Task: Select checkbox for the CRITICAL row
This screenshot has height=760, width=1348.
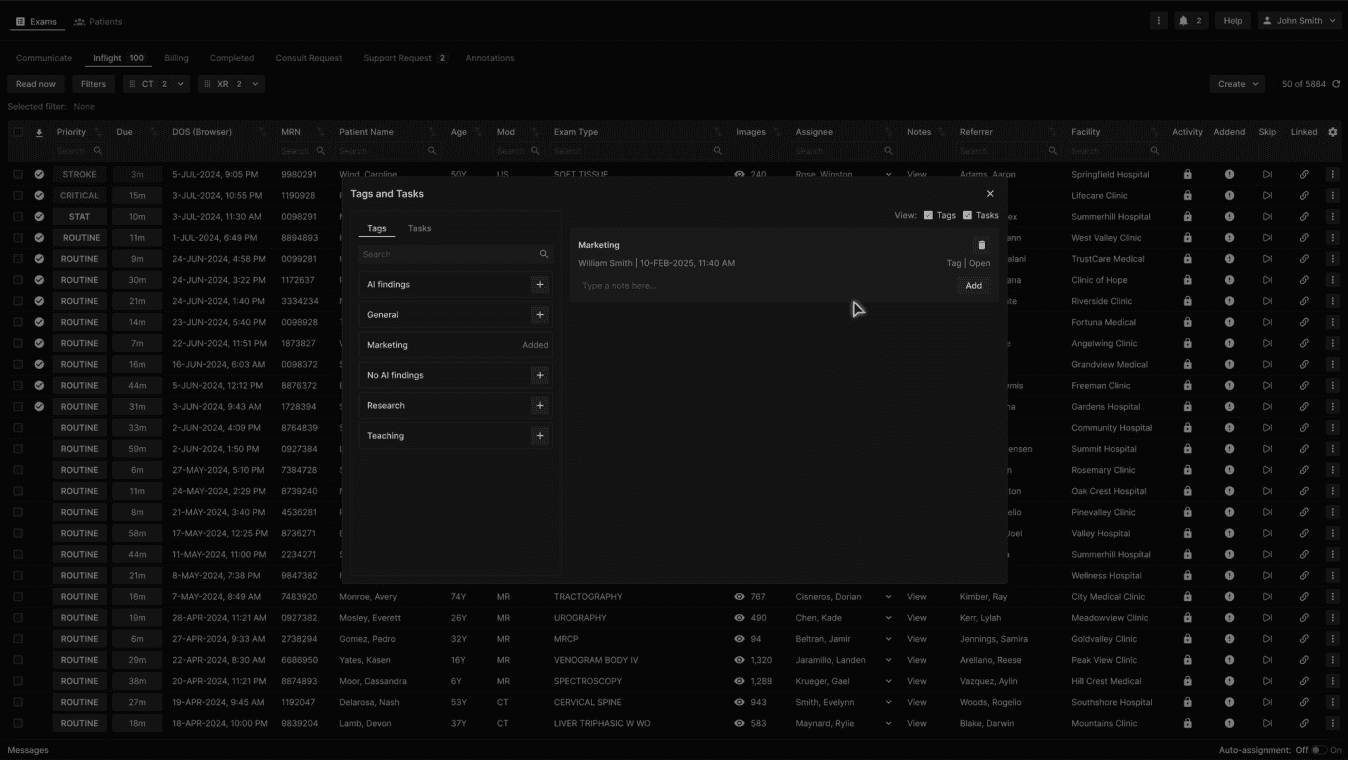Action: click(x=18, y=196)
